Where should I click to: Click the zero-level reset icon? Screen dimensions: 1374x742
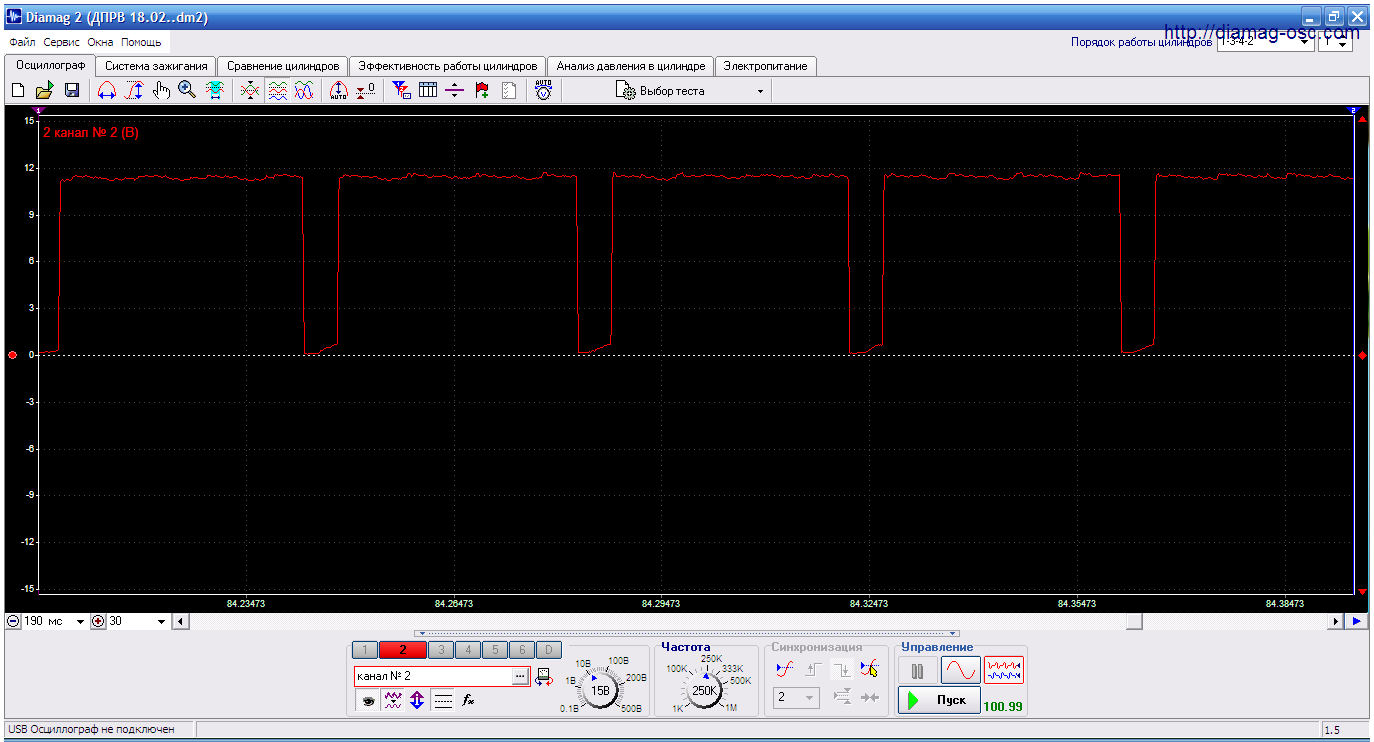366,91
